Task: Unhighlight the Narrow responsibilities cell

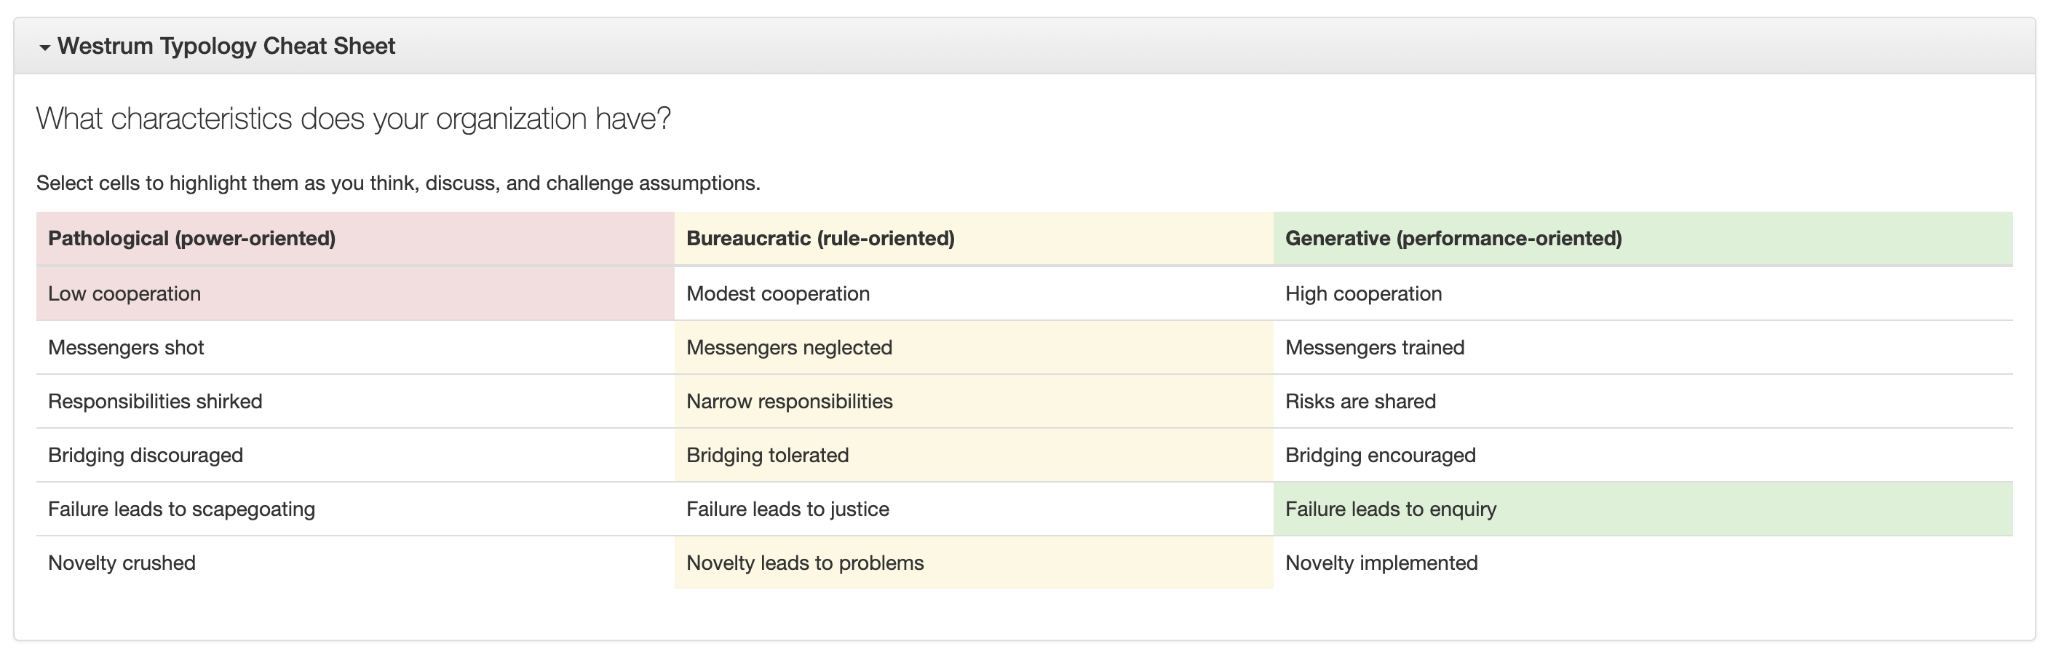Action: (974, 401)
